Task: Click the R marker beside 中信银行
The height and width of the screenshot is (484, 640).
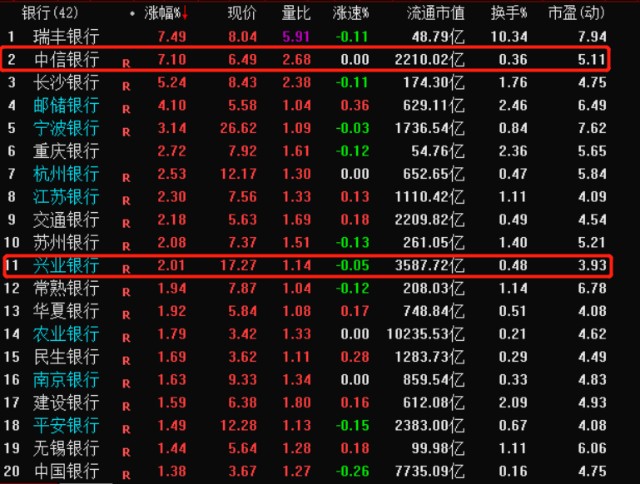Action: click(x=126, y=64)
